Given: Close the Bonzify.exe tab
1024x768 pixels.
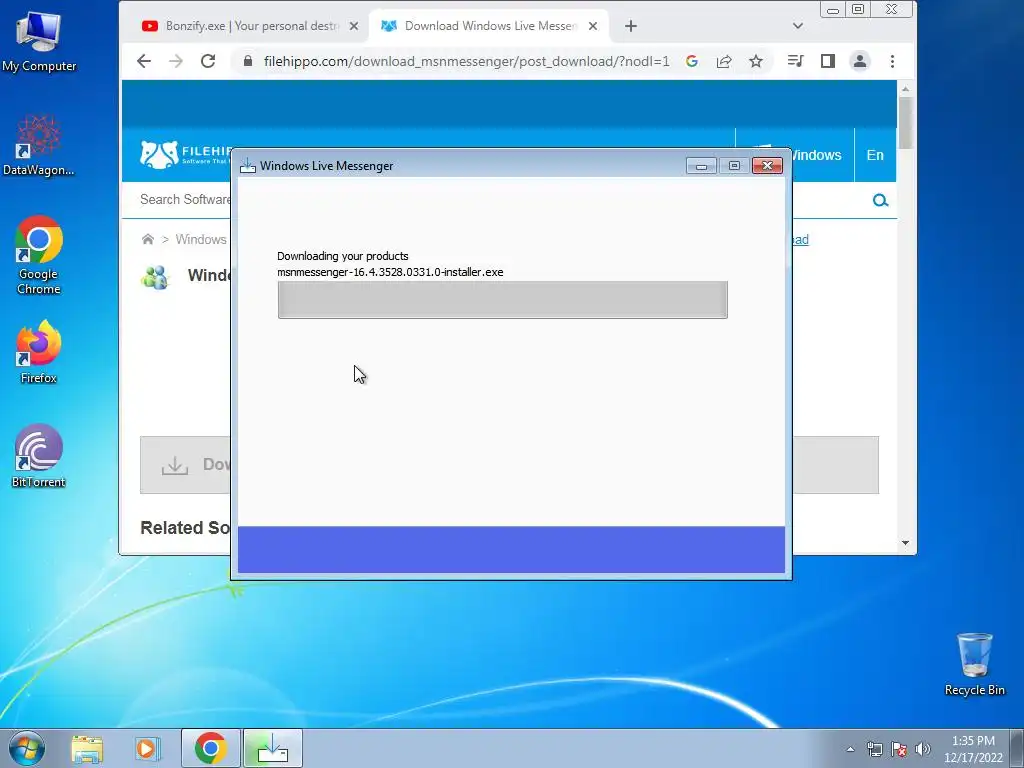Looking at the screenshot, I should 353,26.
